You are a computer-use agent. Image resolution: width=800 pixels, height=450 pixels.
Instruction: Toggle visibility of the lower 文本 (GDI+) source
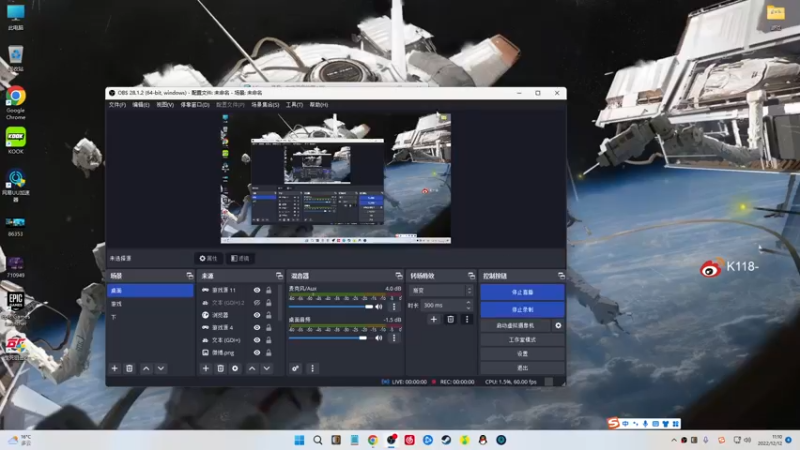[257, 340]
